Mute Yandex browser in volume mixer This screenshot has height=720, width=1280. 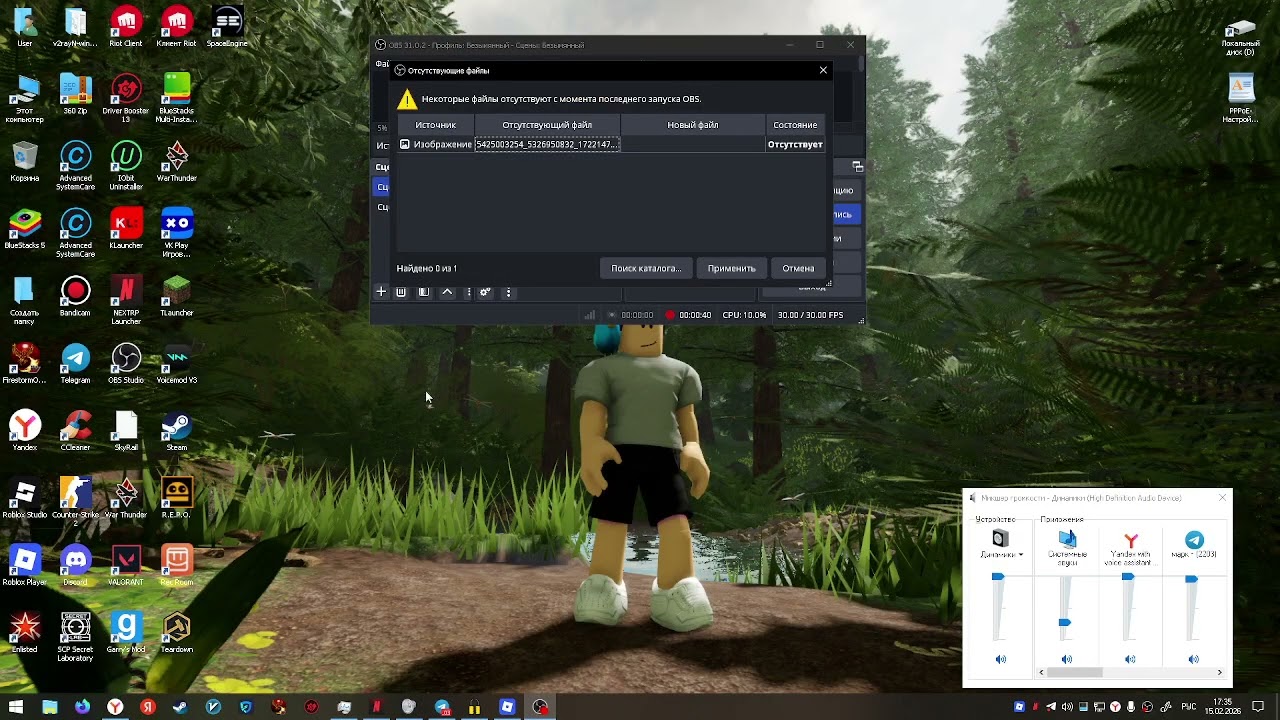coord(1130,659)
